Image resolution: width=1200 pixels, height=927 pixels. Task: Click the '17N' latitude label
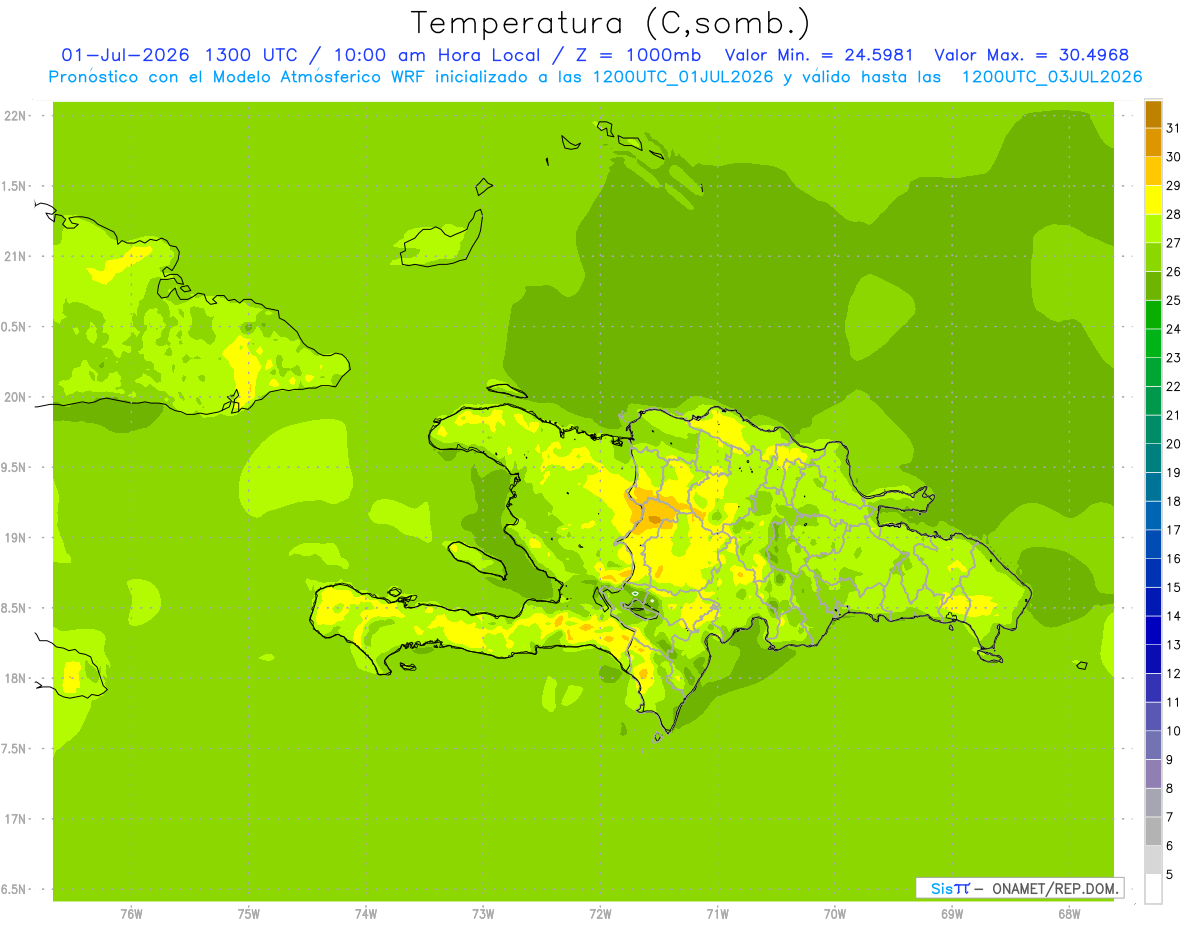pyautogui.click(x=15, y=819)
